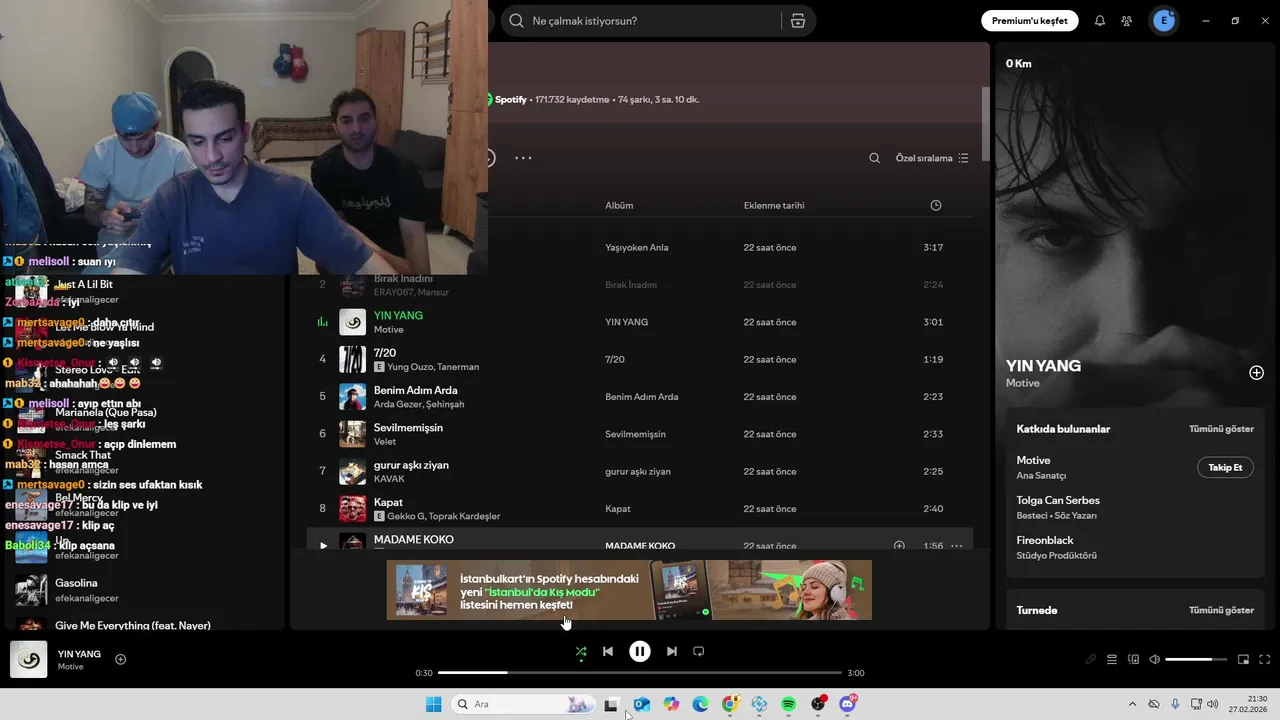Click the playlist scrollbar
Image resolution: width=1280 pixels, height=720 pixels.
pos(985,124)
